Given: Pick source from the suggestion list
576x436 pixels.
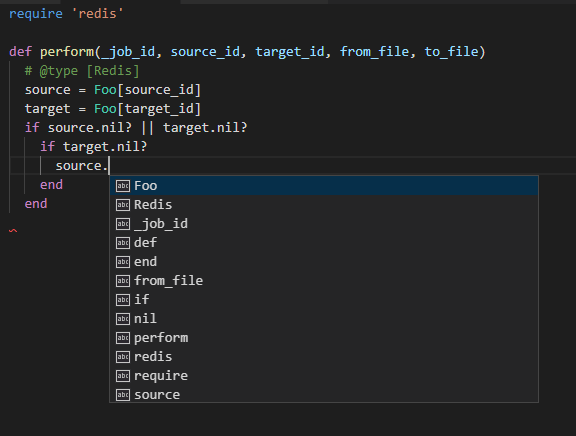Looking at the screenshot, I should pos(324,394).
